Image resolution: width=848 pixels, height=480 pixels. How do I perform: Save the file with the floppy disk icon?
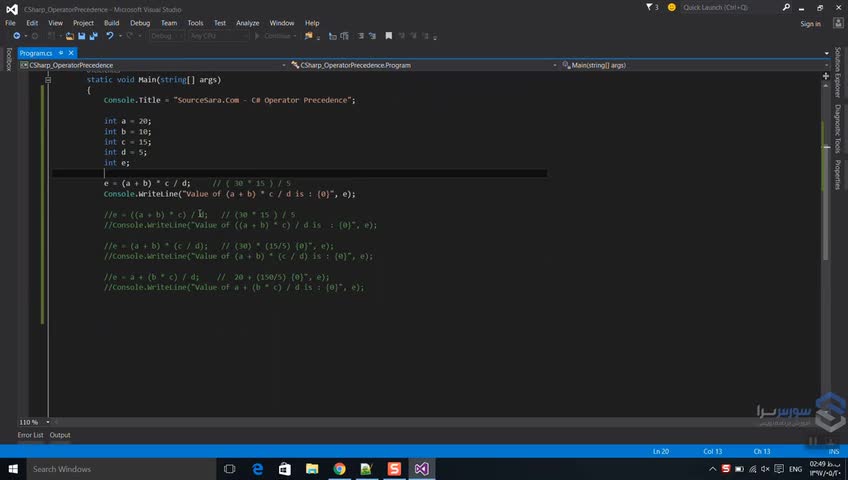click(x=82, y=36)
